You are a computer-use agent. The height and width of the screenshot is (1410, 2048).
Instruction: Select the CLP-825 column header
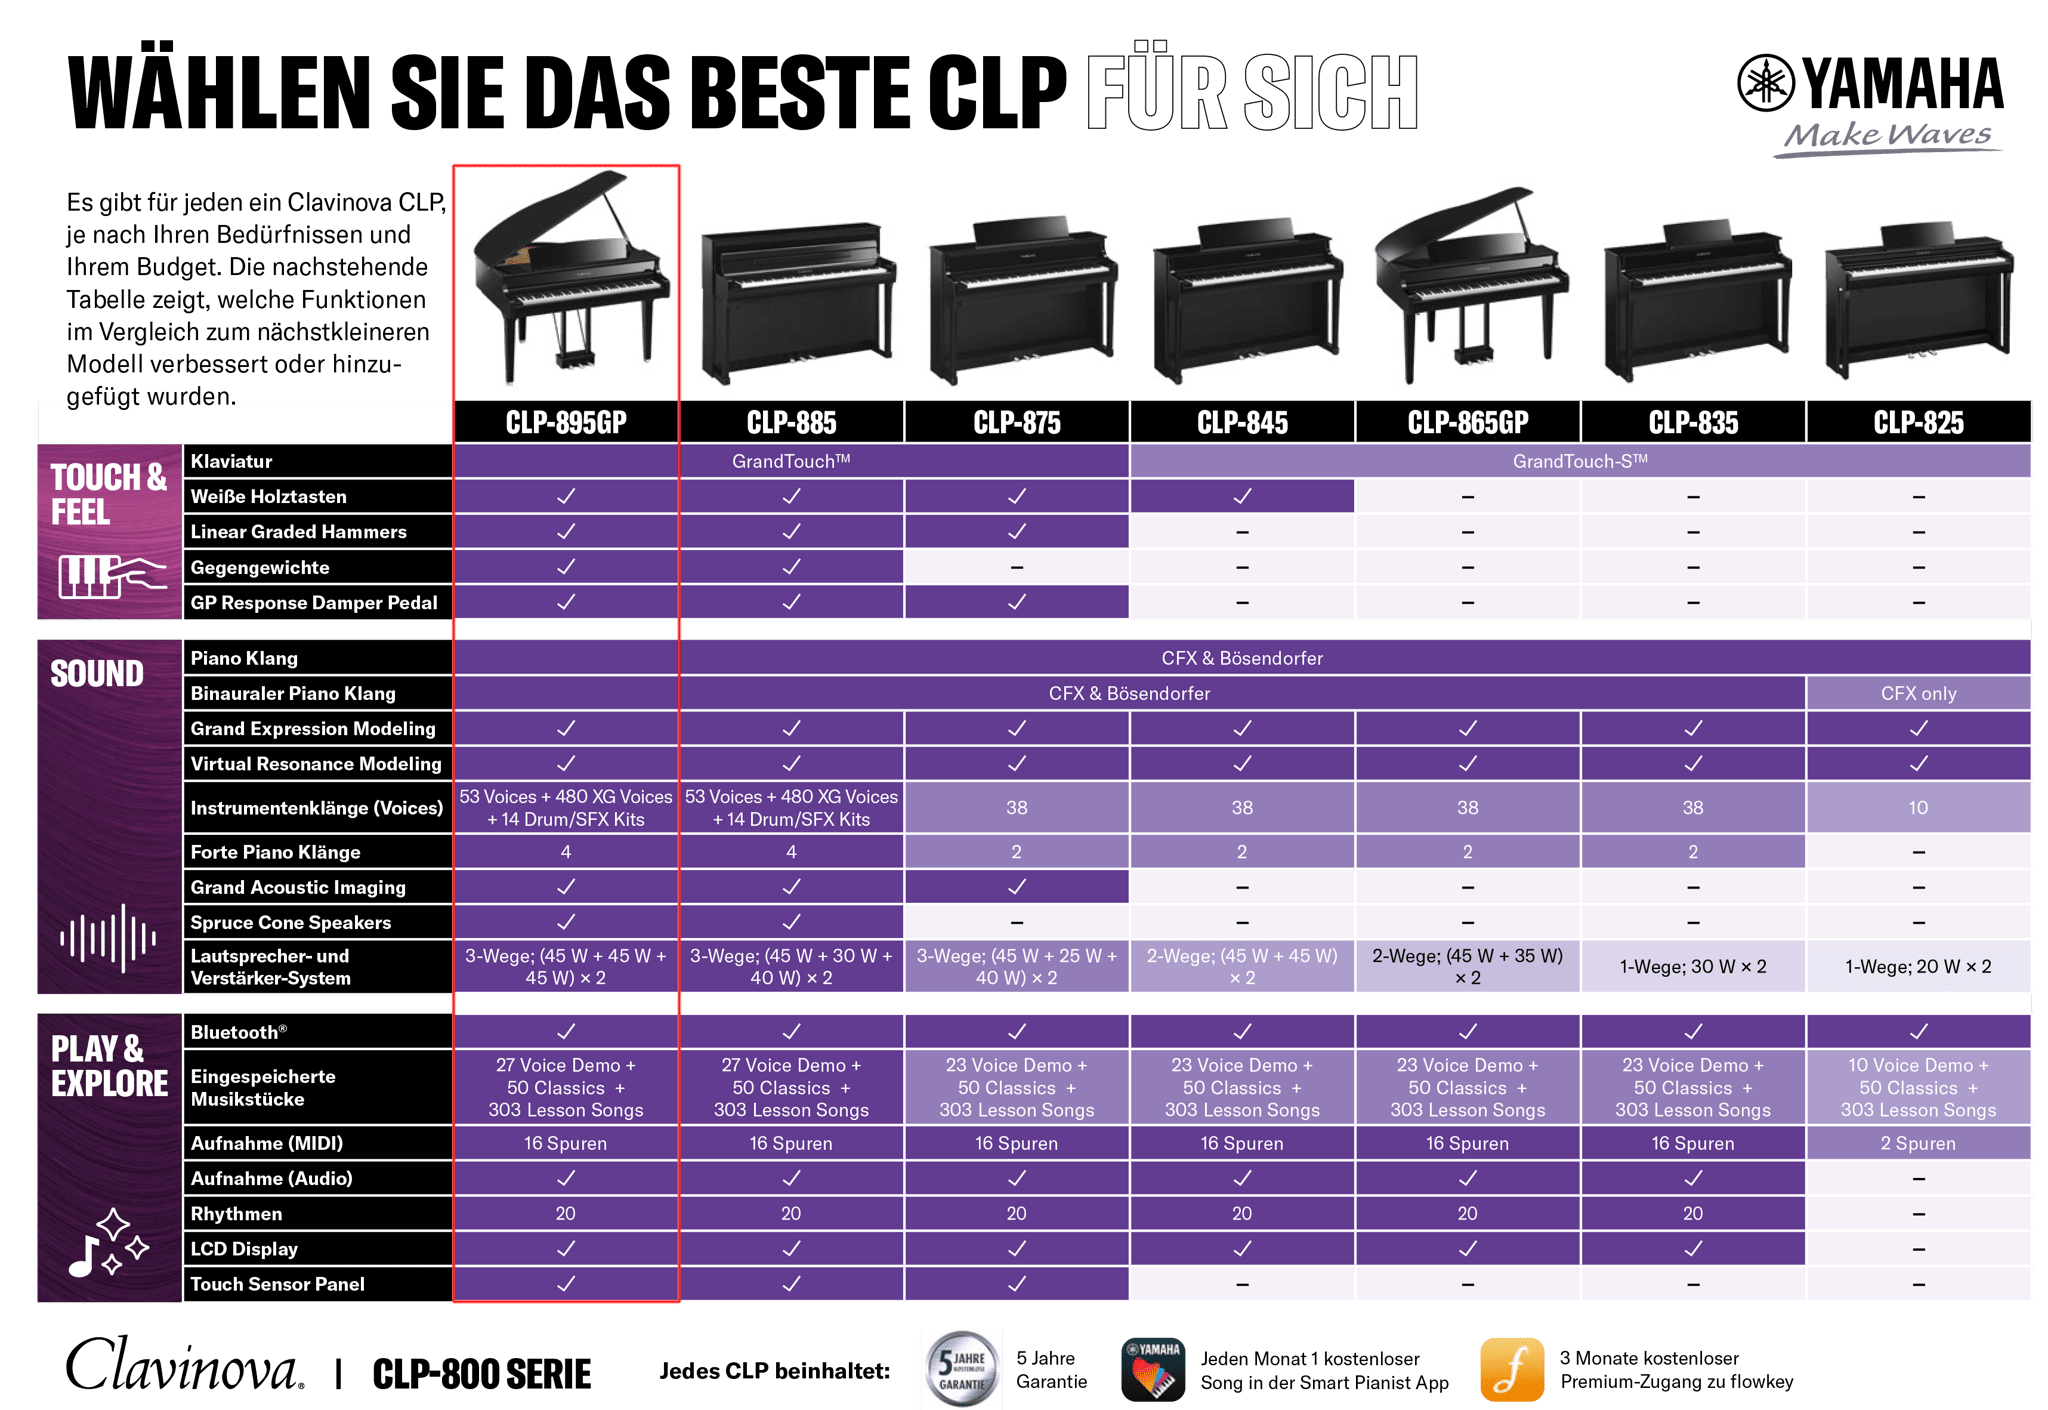[x=1919, y=422]
